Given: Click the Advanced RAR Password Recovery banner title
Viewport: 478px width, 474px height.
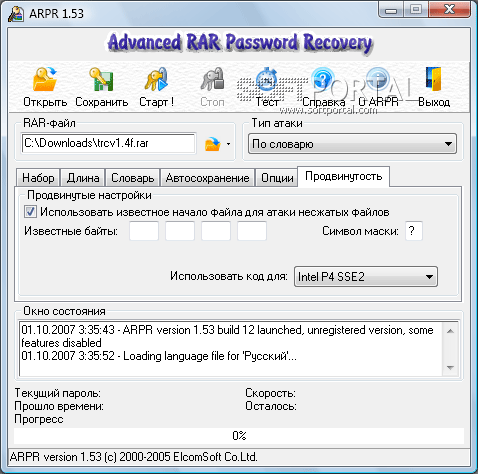Looking at the screenshot, I should 239,43.
